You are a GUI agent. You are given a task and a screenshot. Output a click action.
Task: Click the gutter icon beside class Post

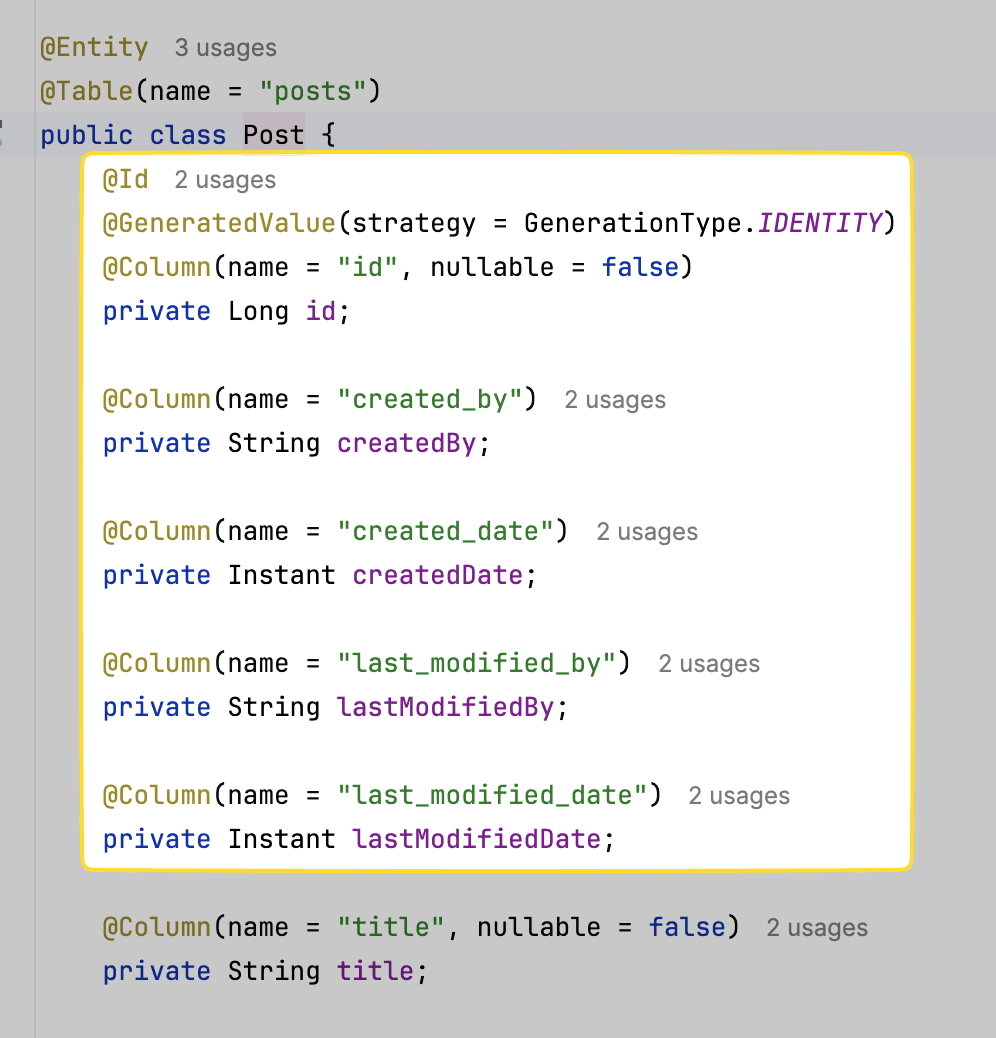pos(2,134)
